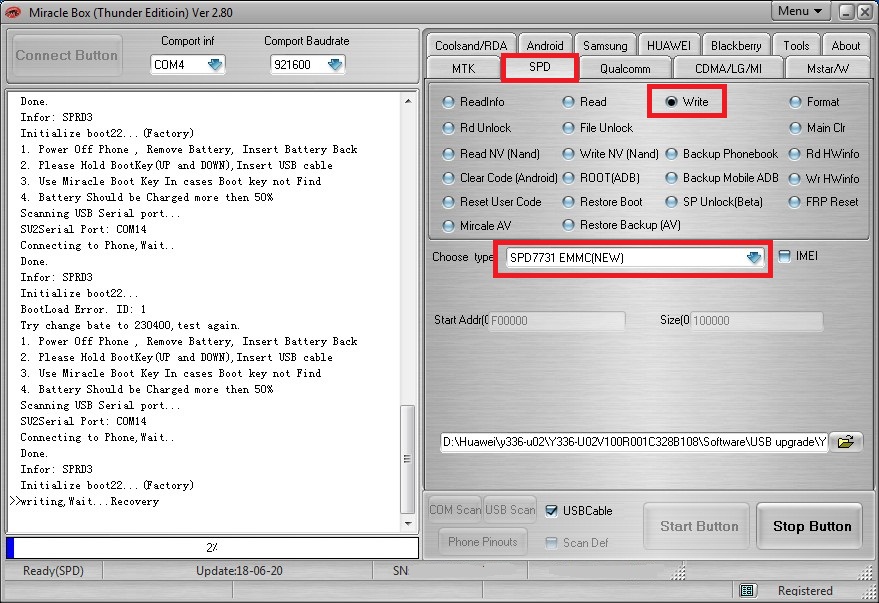Toggle the IMEI checkbox

coord(785,256)
